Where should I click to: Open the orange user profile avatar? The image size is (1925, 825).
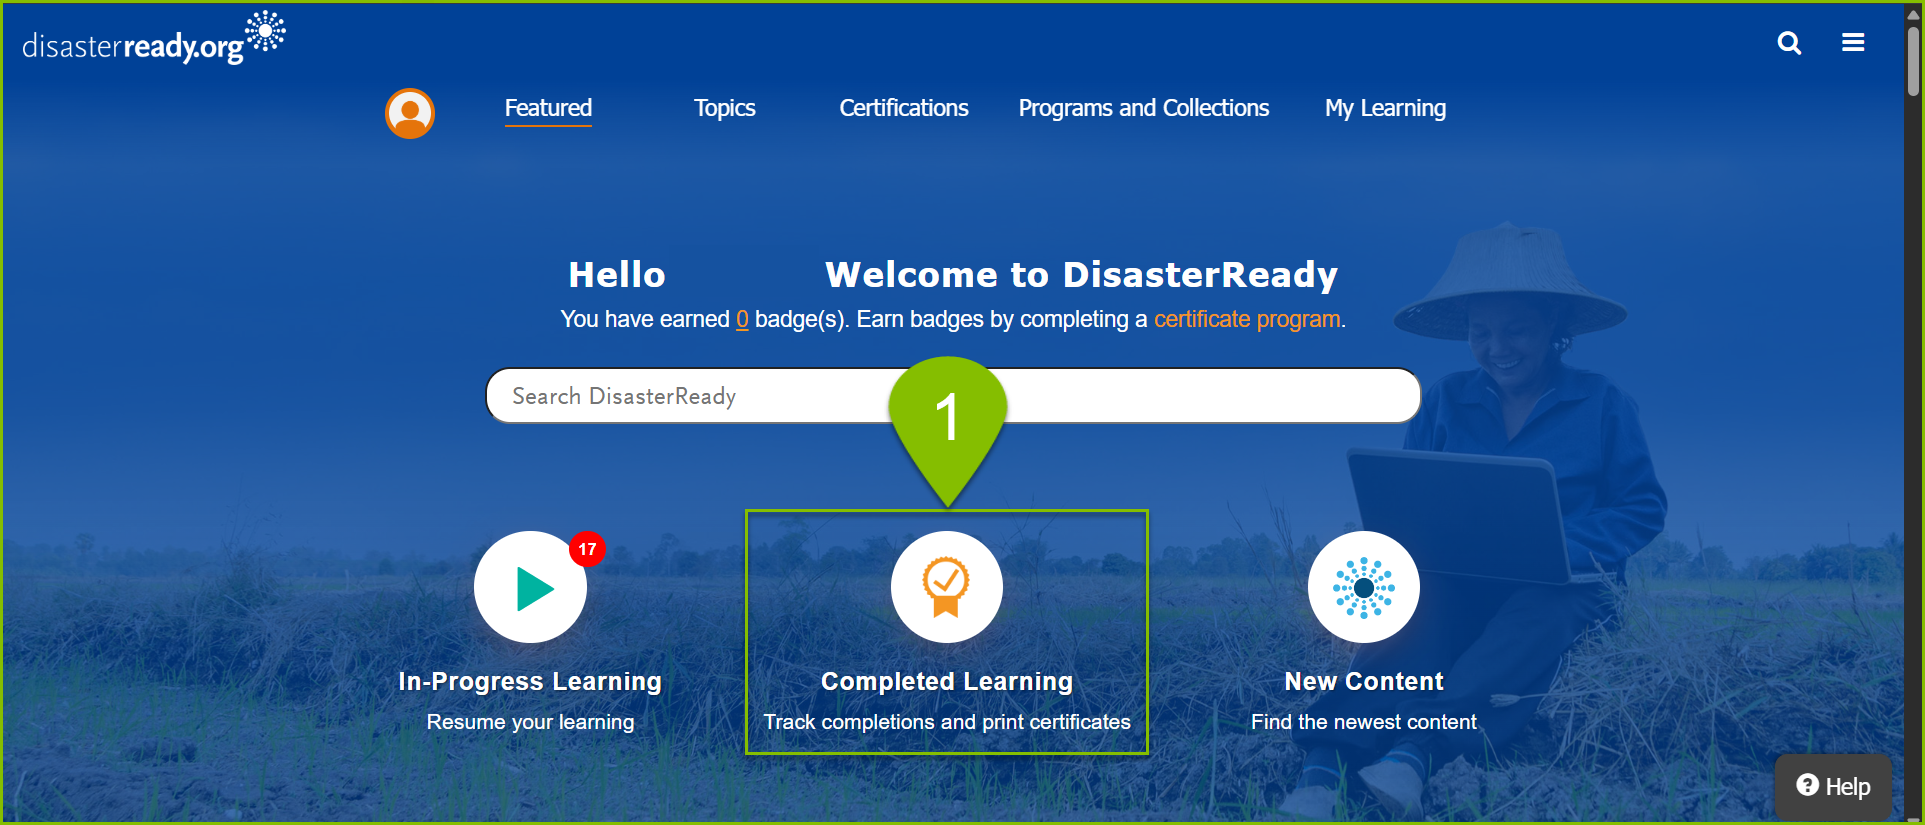pyautogui.click(x=410, y=113)
